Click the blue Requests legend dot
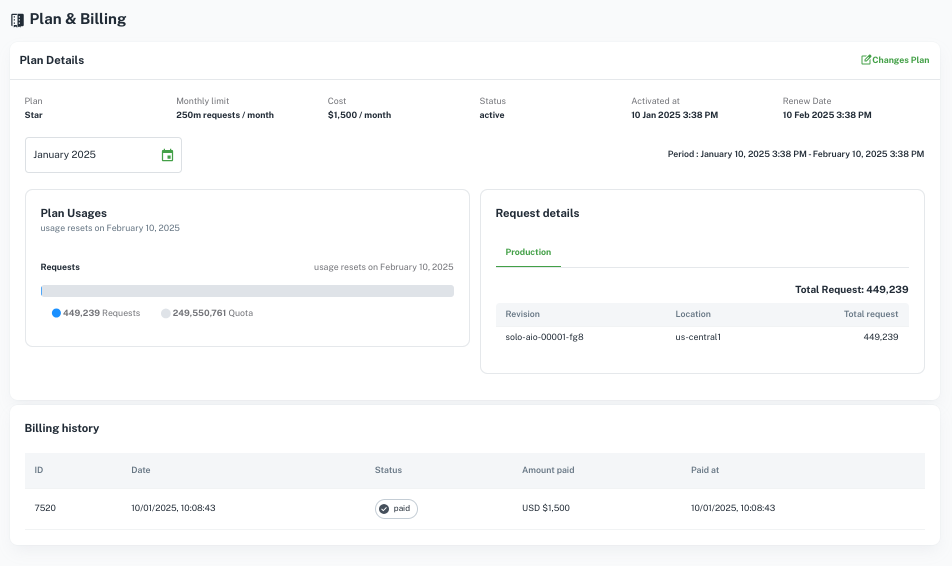Screen dimensions: 952x566 [x=56, y=313]
